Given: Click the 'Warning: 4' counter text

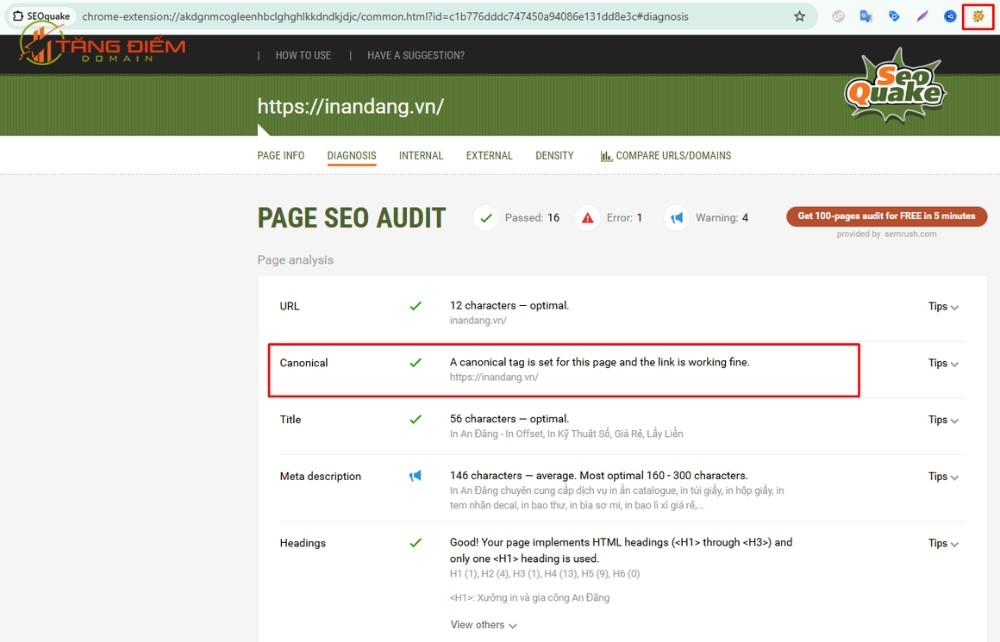Looking at the screenshot, I should 722,218.
